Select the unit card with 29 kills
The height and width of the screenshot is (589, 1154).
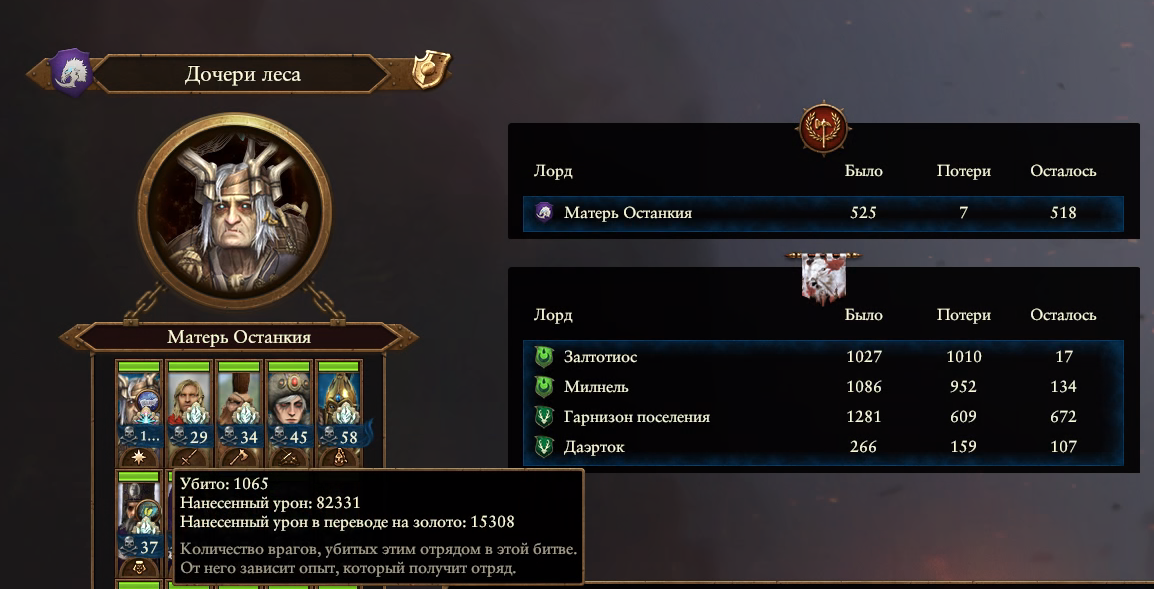(189, 414)
